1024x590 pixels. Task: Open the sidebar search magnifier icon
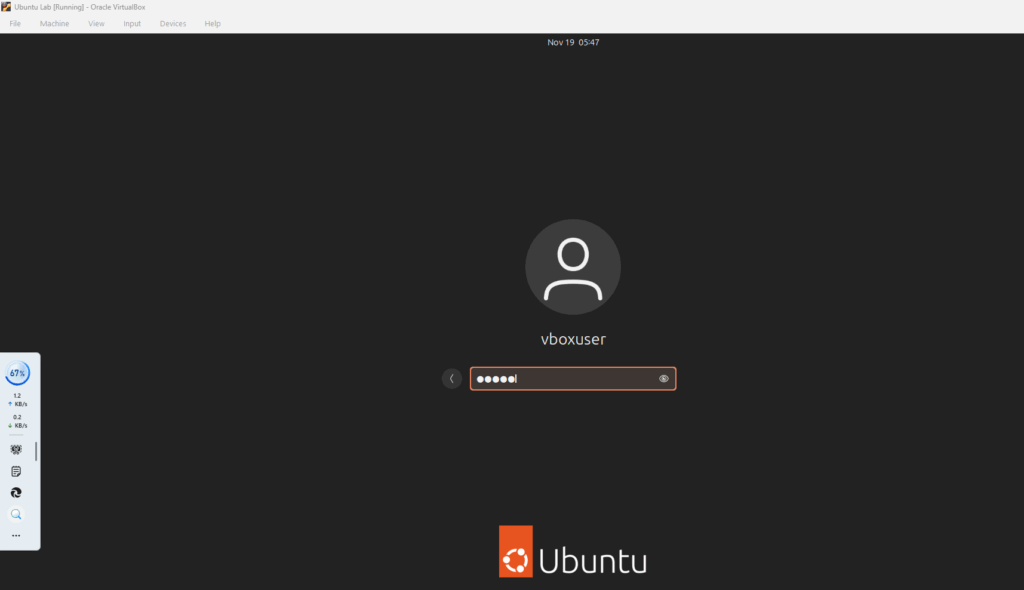tap(15, 513)
